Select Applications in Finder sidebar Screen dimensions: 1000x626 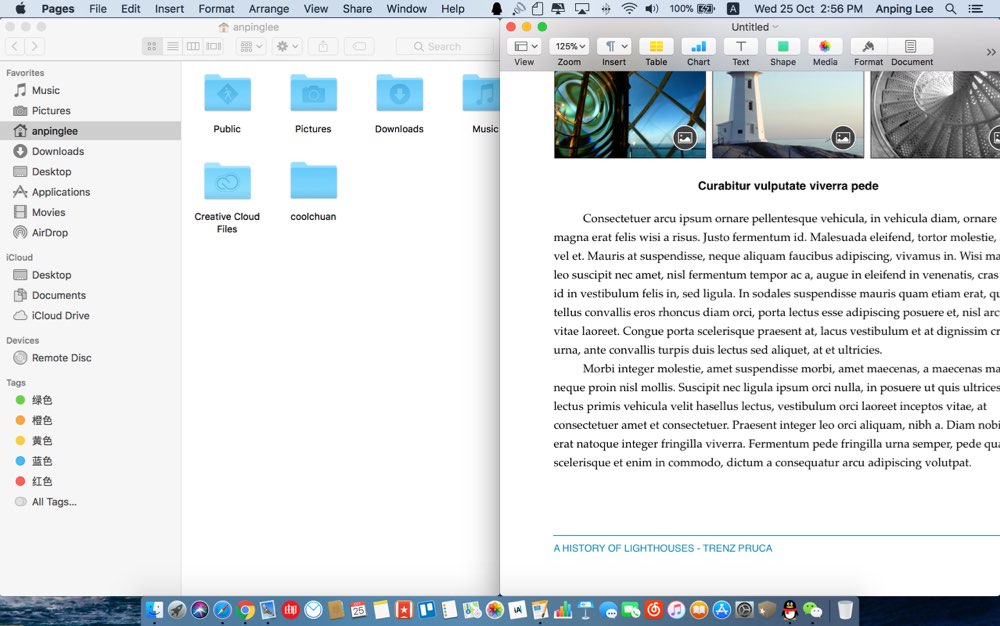coord(61,192)
